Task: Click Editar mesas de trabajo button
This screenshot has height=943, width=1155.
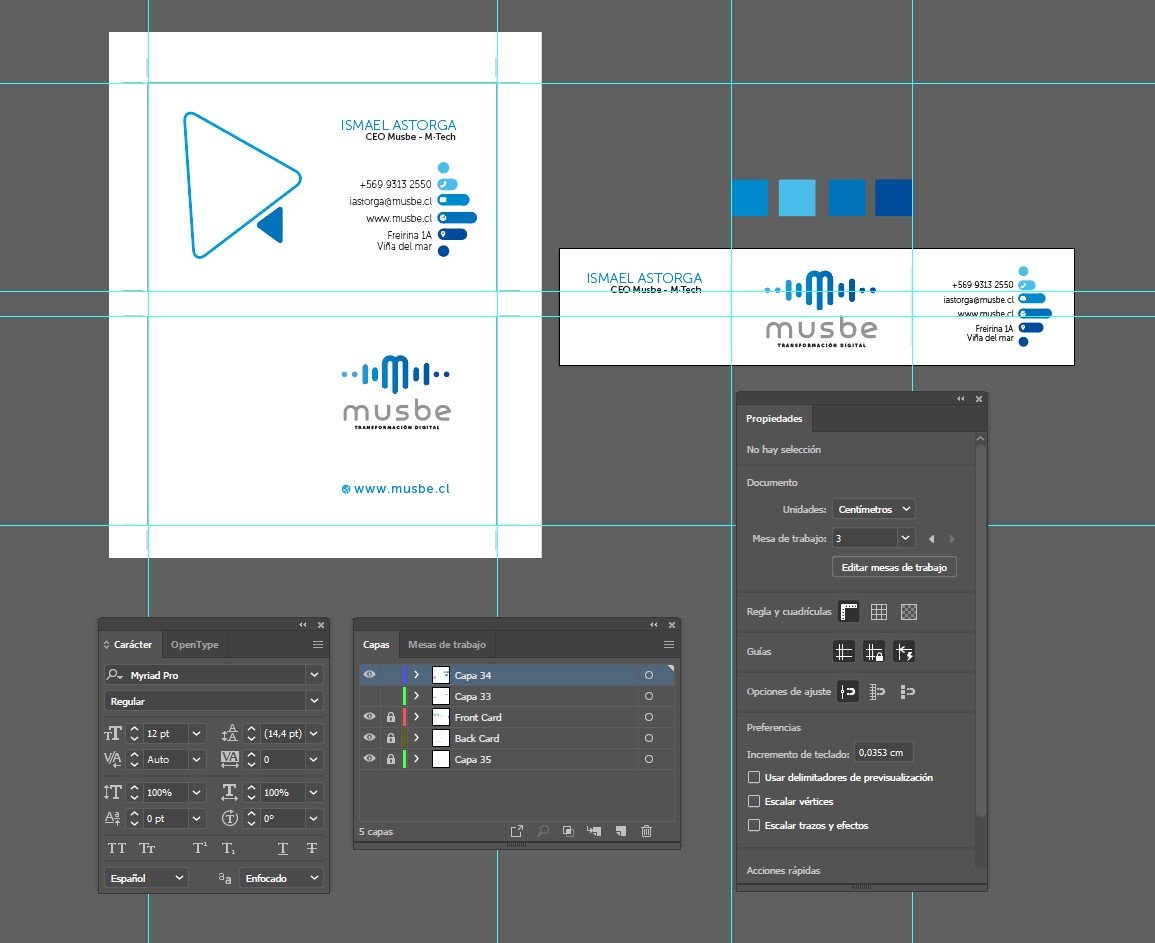Action: click(x=894, y=567)
